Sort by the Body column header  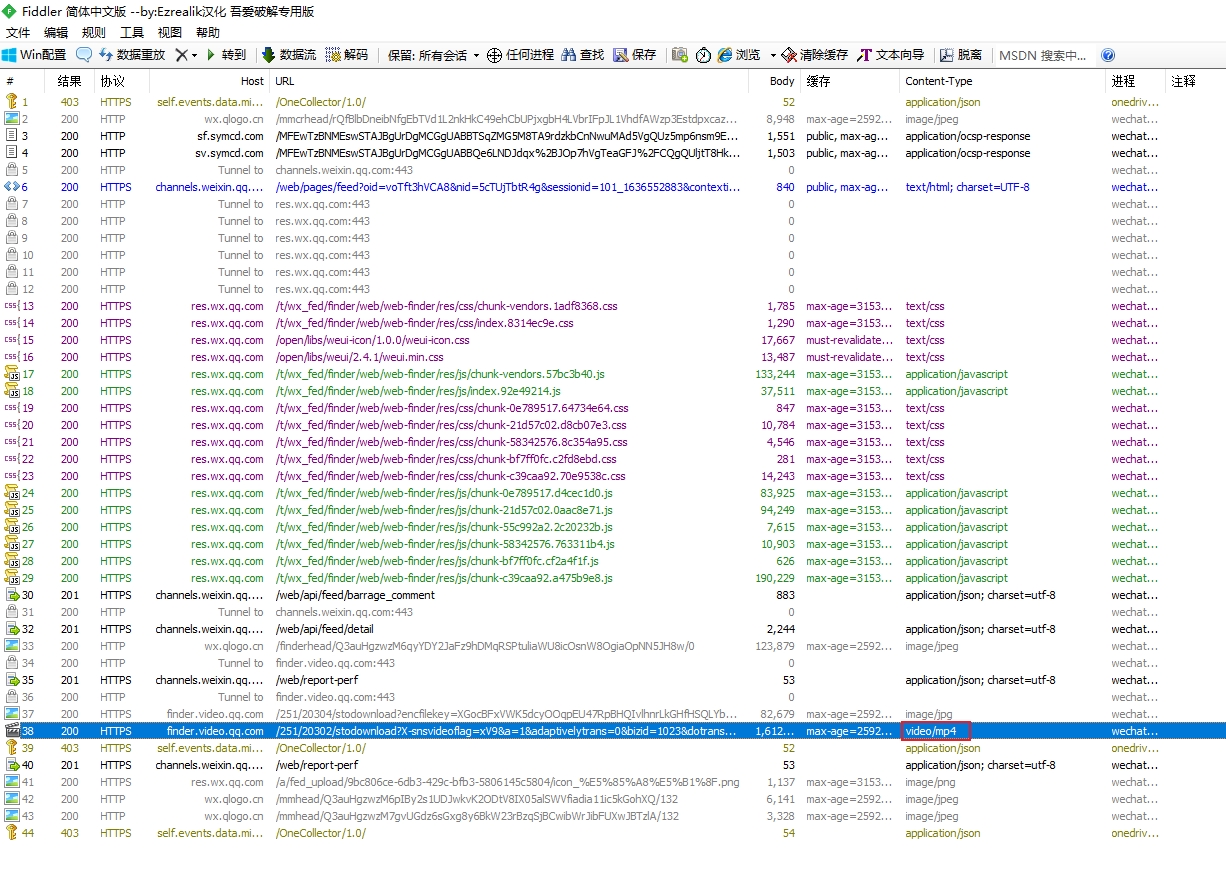[x=782, y=81]
